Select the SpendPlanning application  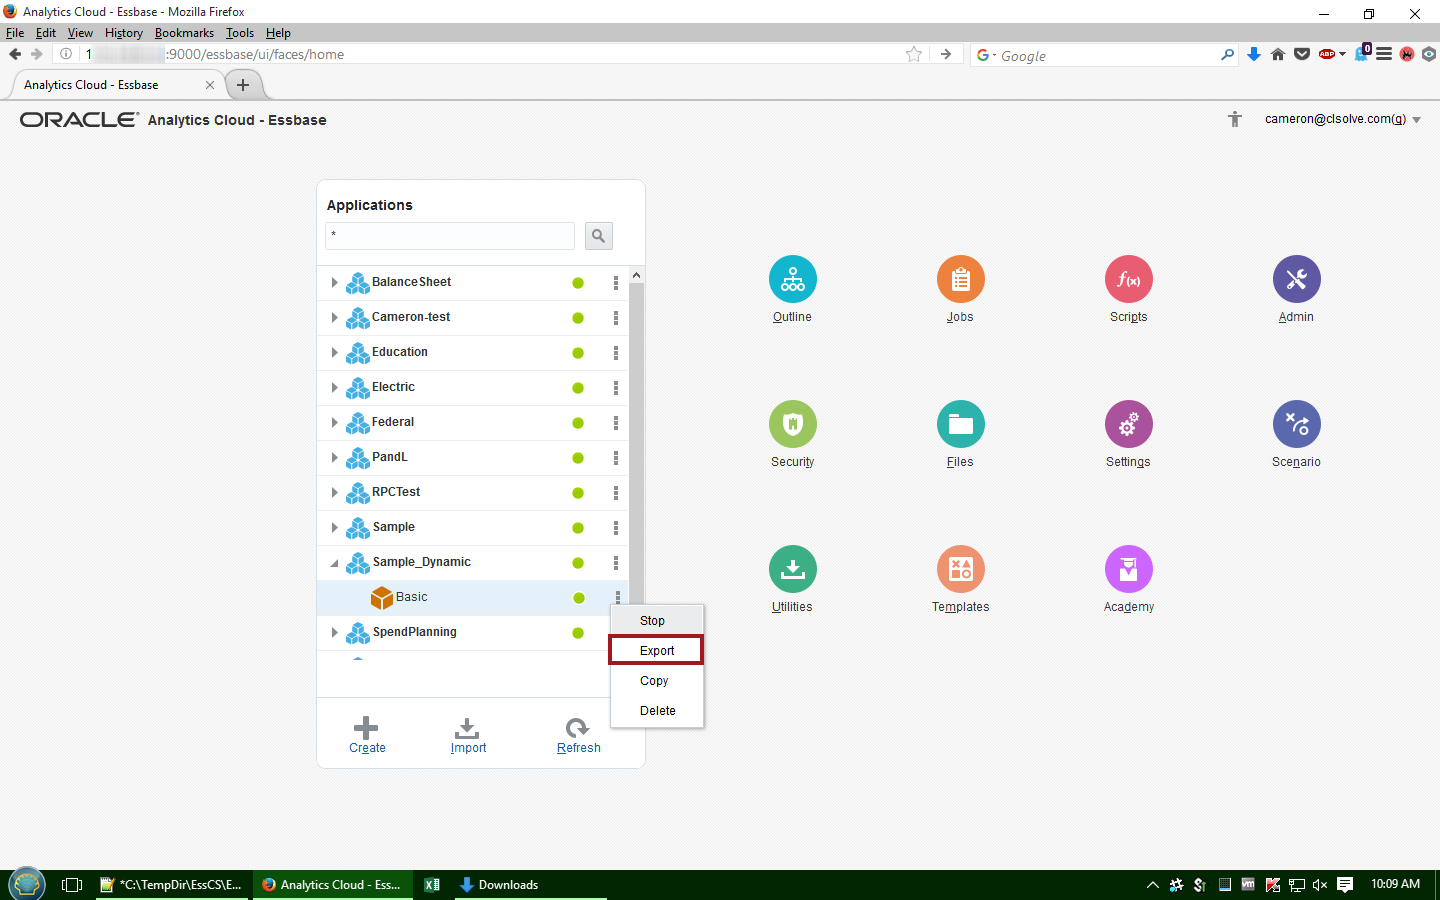414,632
